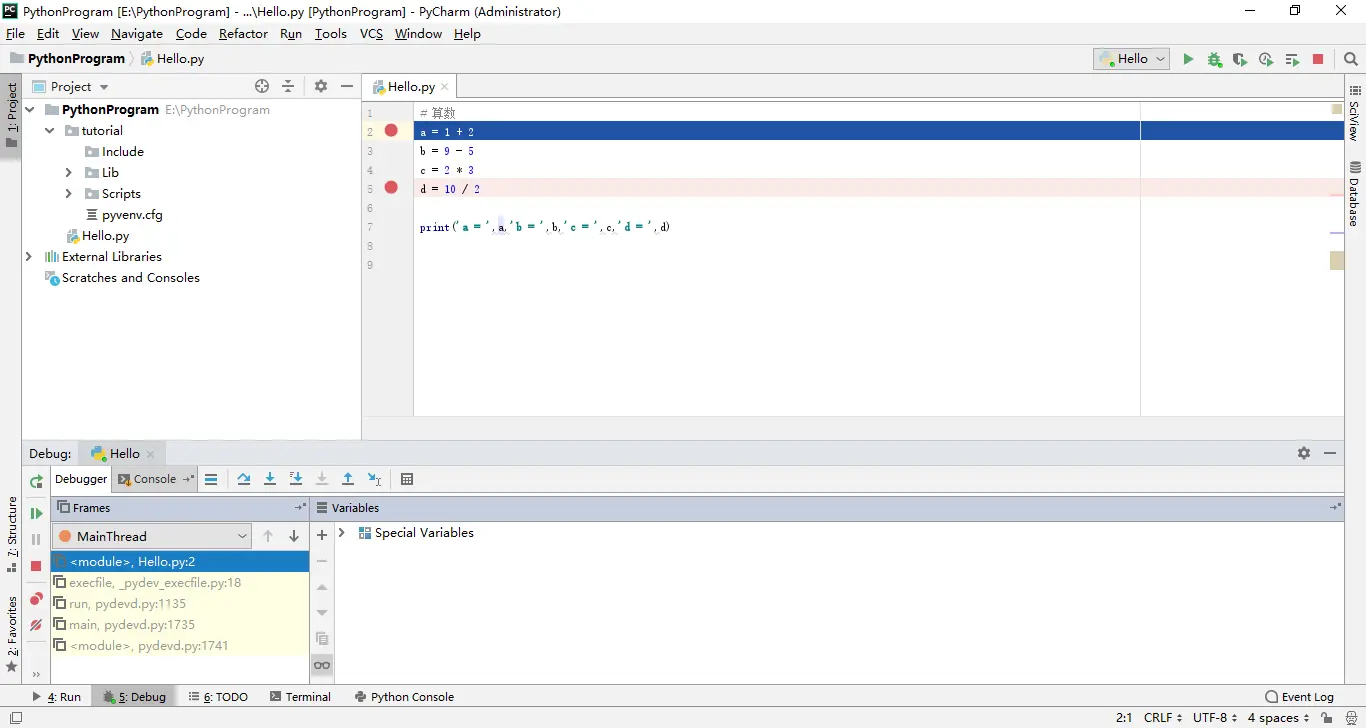This screenshot has height=728, width=1366.
Task: Click the Step Out icon
Action: point(347,480)
